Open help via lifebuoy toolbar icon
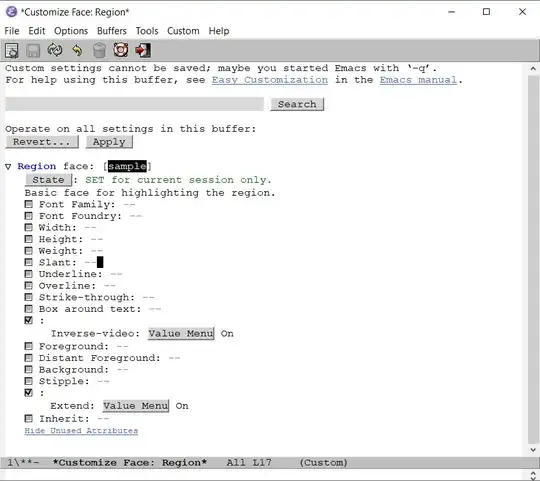540x481 pixels. [121, 50]
